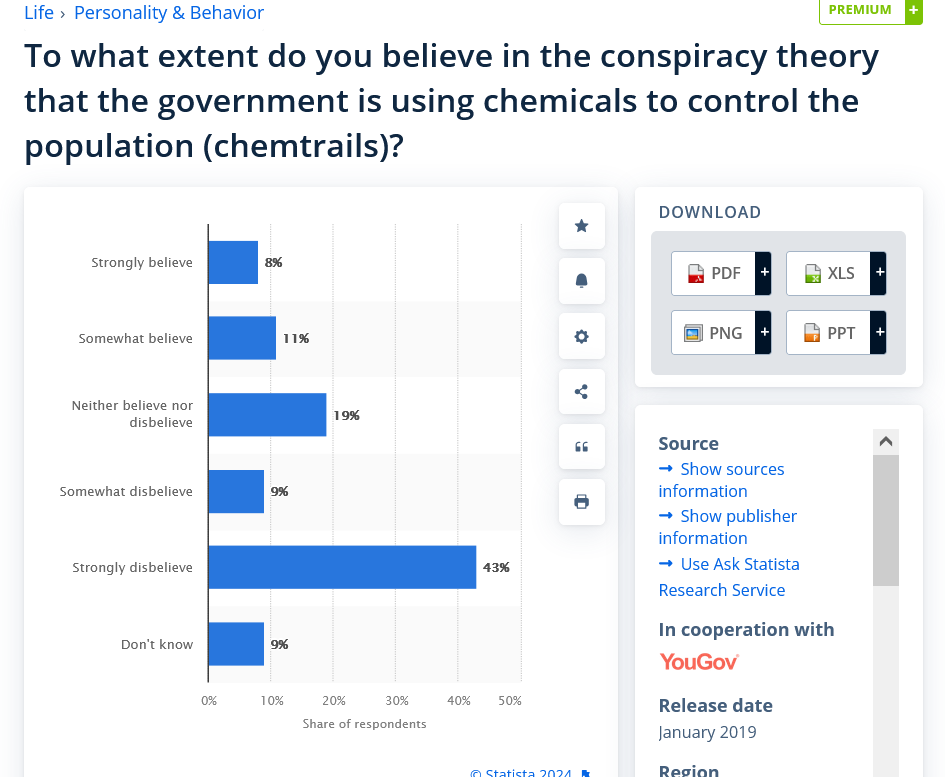Image resolution: width=945 pixels, height=777 pixels.
Task: Click the share icon
Action: tap(582, 391)
